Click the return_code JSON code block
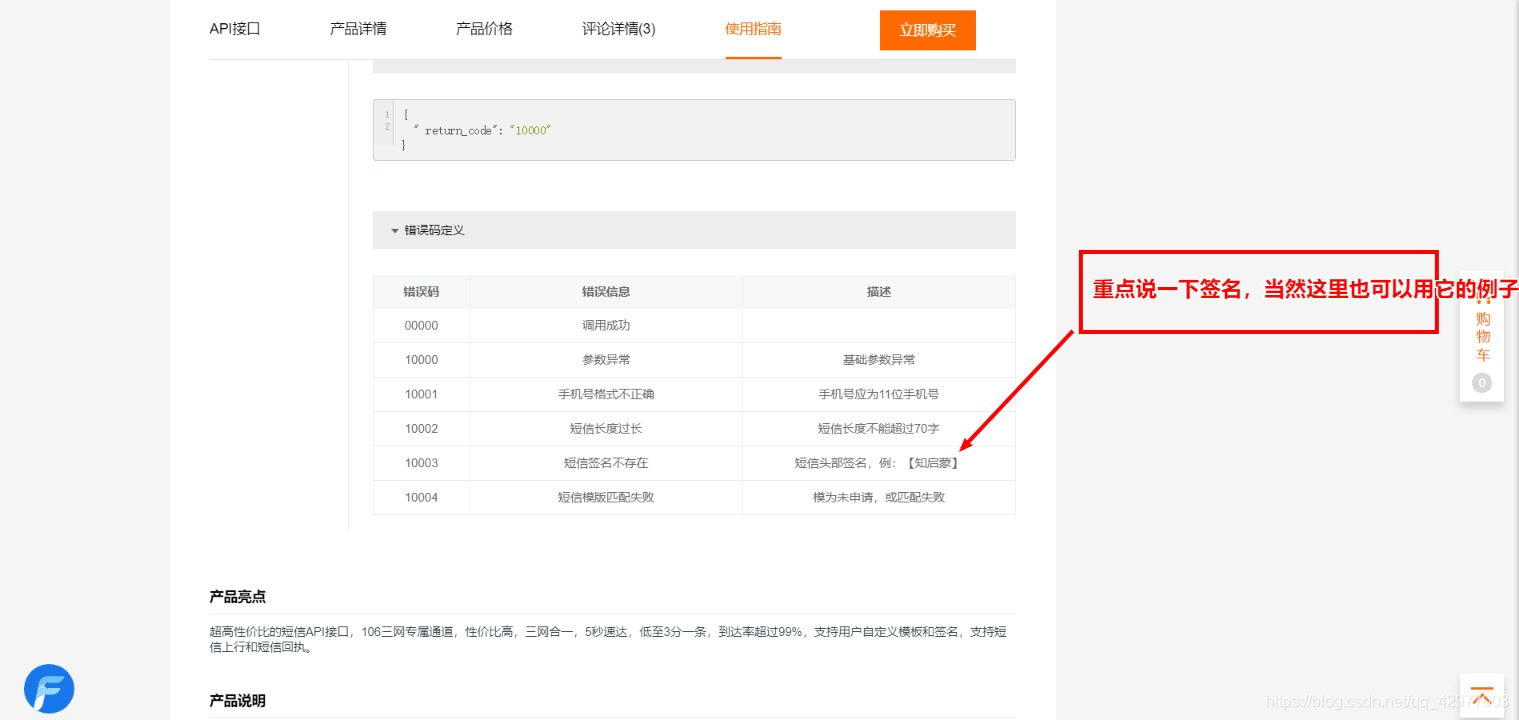 694,130
